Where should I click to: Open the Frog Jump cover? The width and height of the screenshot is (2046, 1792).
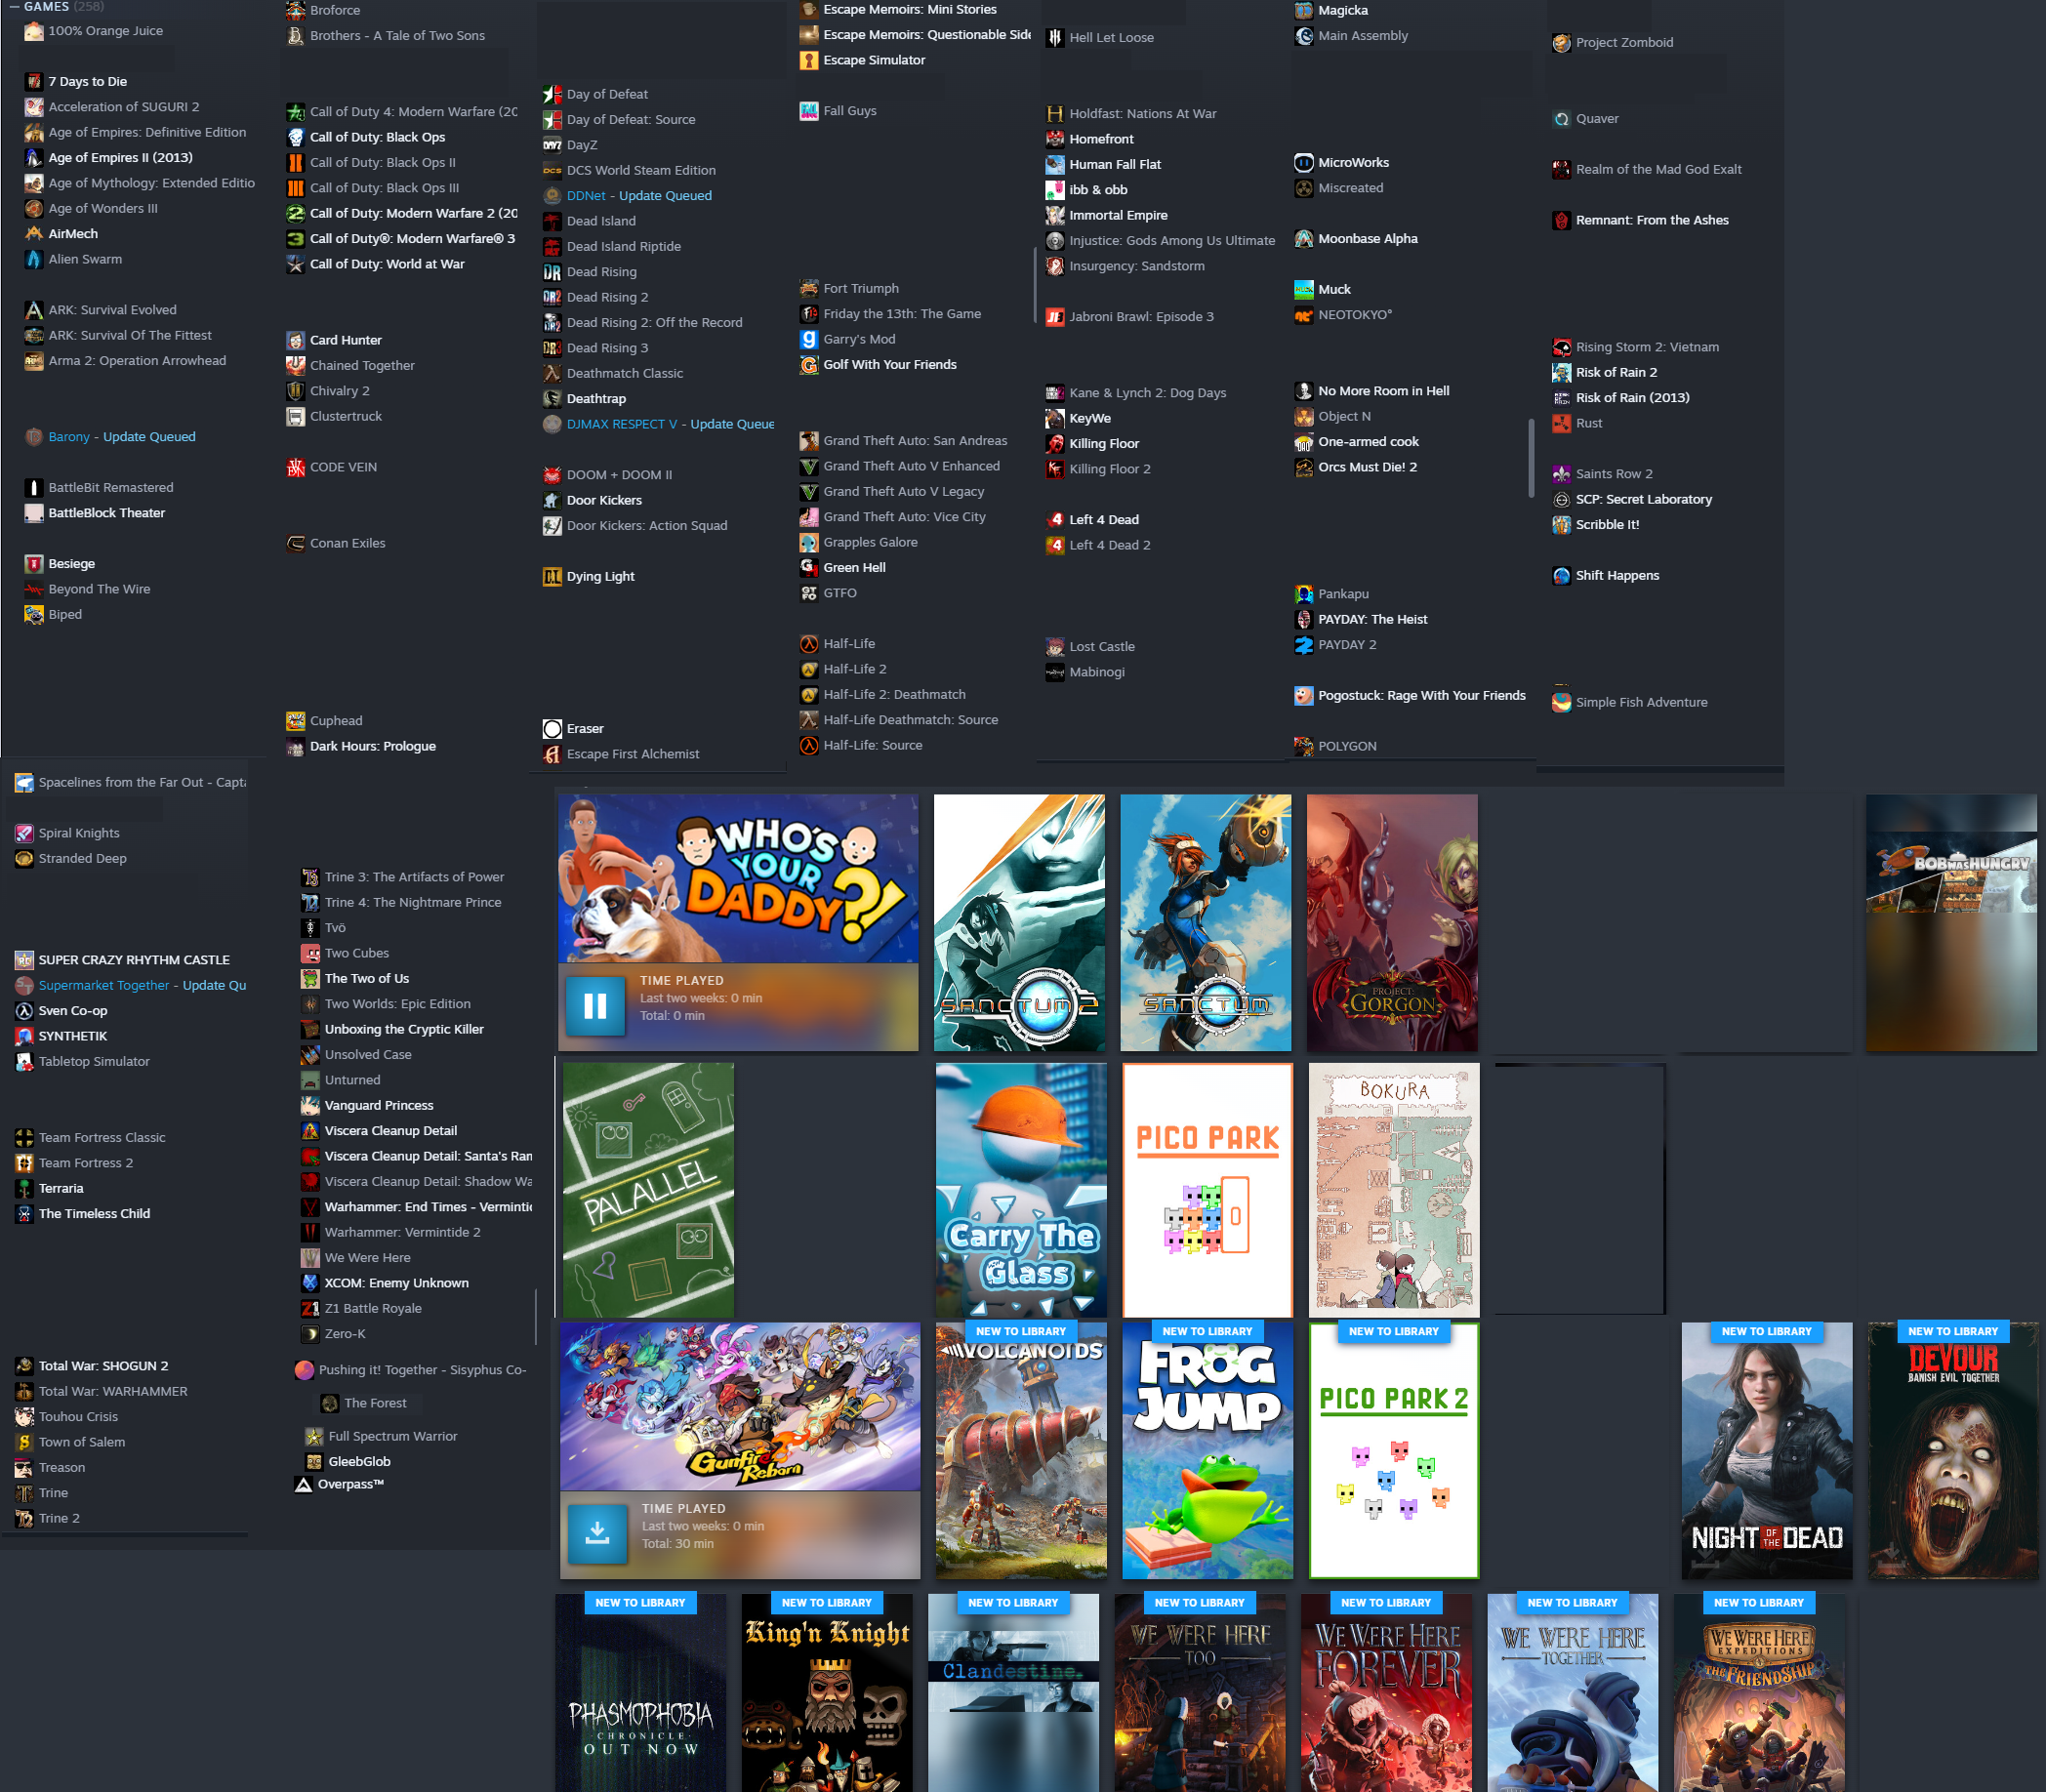(x=1207, y=1450)
